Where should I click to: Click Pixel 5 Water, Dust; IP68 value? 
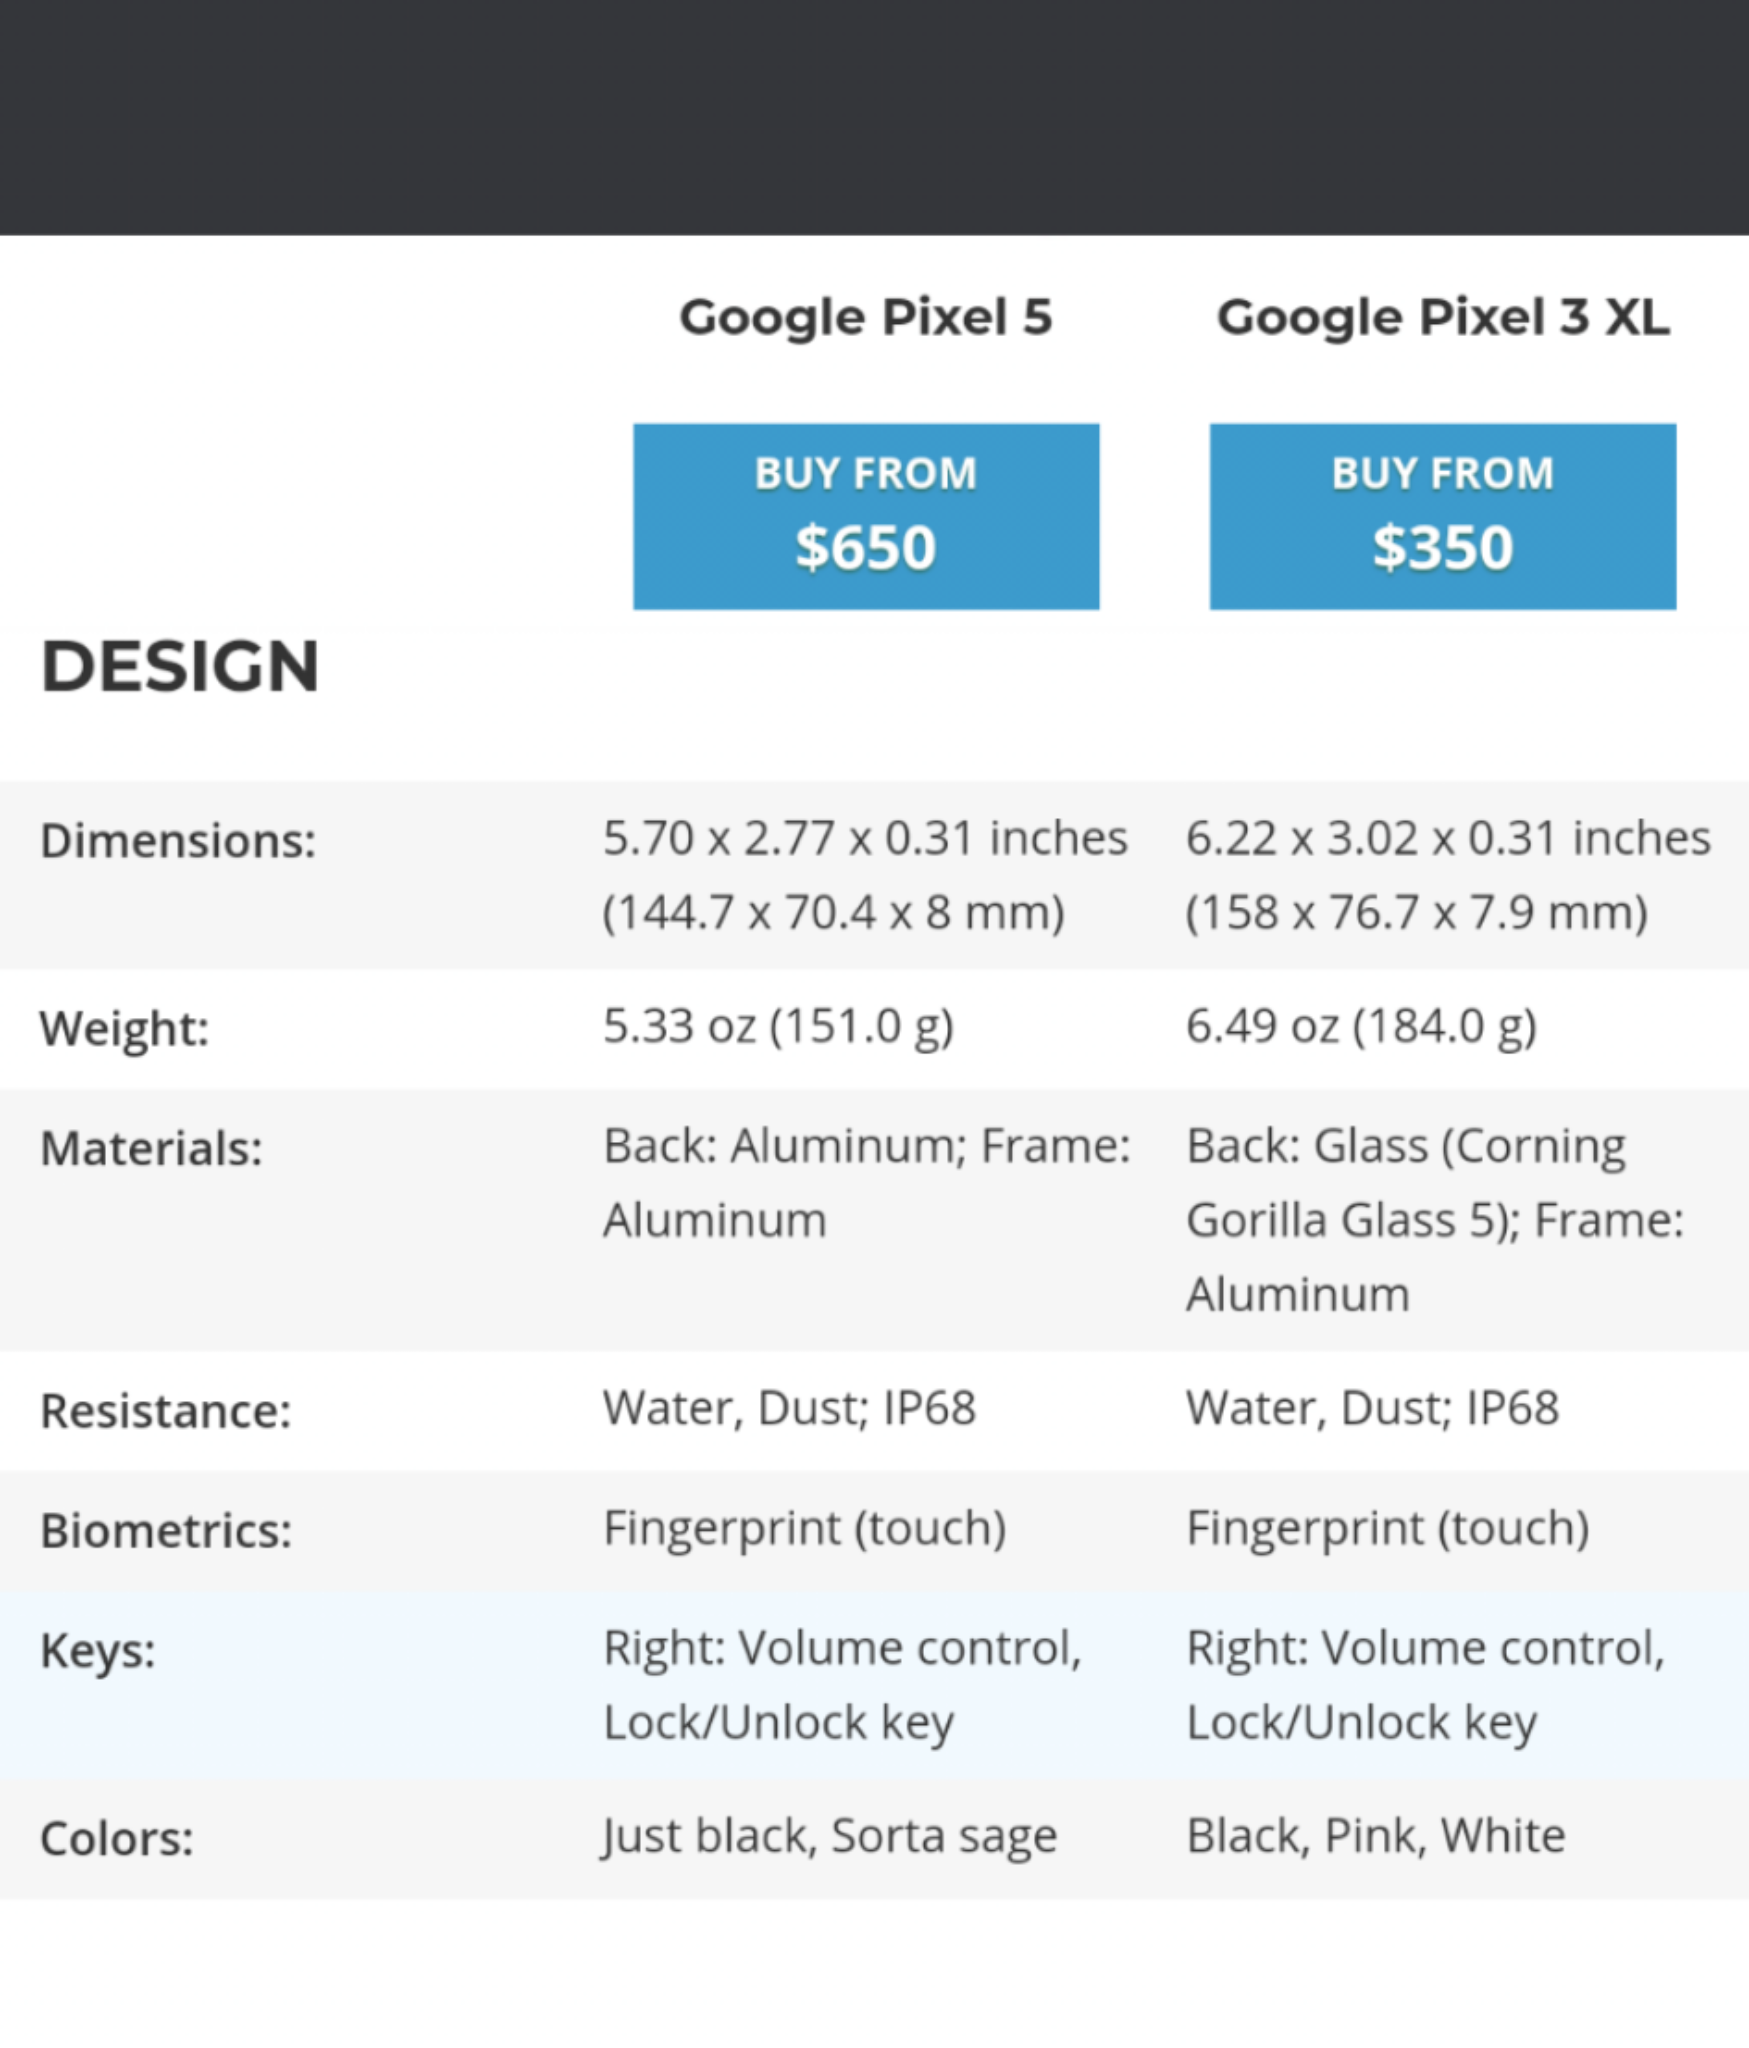coord(789,1408)
